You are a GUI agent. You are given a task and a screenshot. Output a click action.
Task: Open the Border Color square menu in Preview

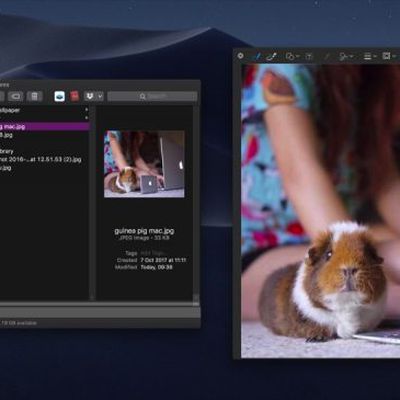click(x=389, y=56)
